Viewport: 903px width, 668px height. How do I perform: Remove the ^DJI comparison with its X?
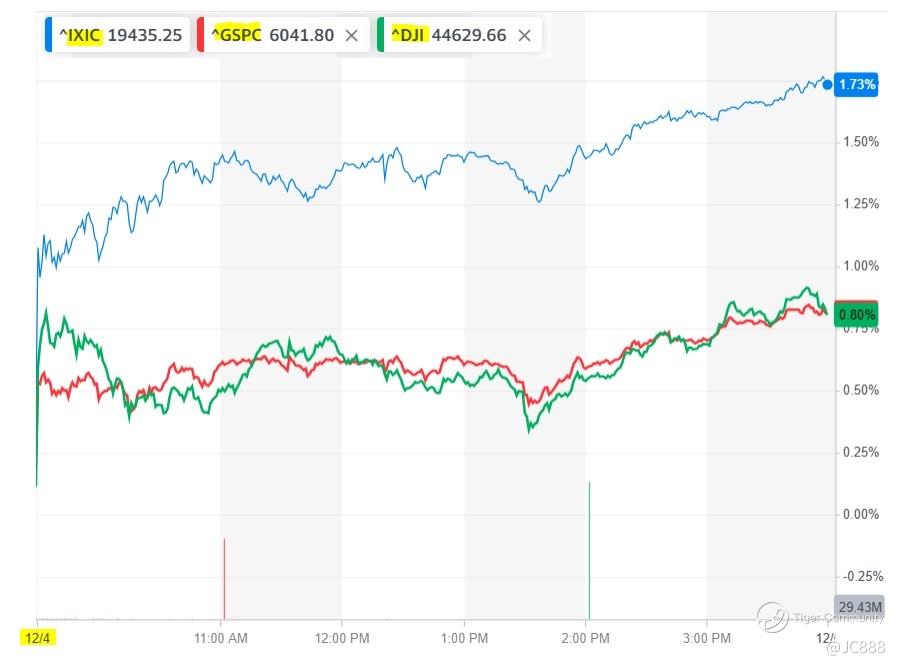[524, 35]
